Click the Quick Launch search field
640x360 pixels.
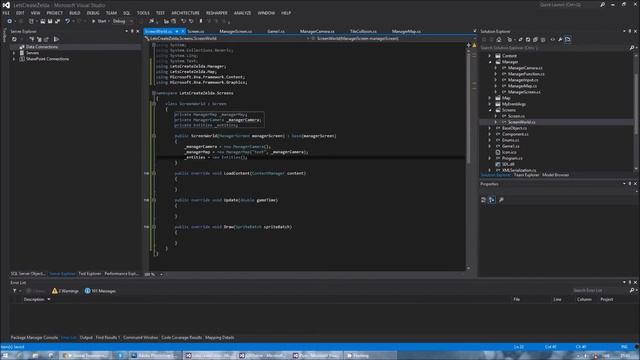coord(569,5)
